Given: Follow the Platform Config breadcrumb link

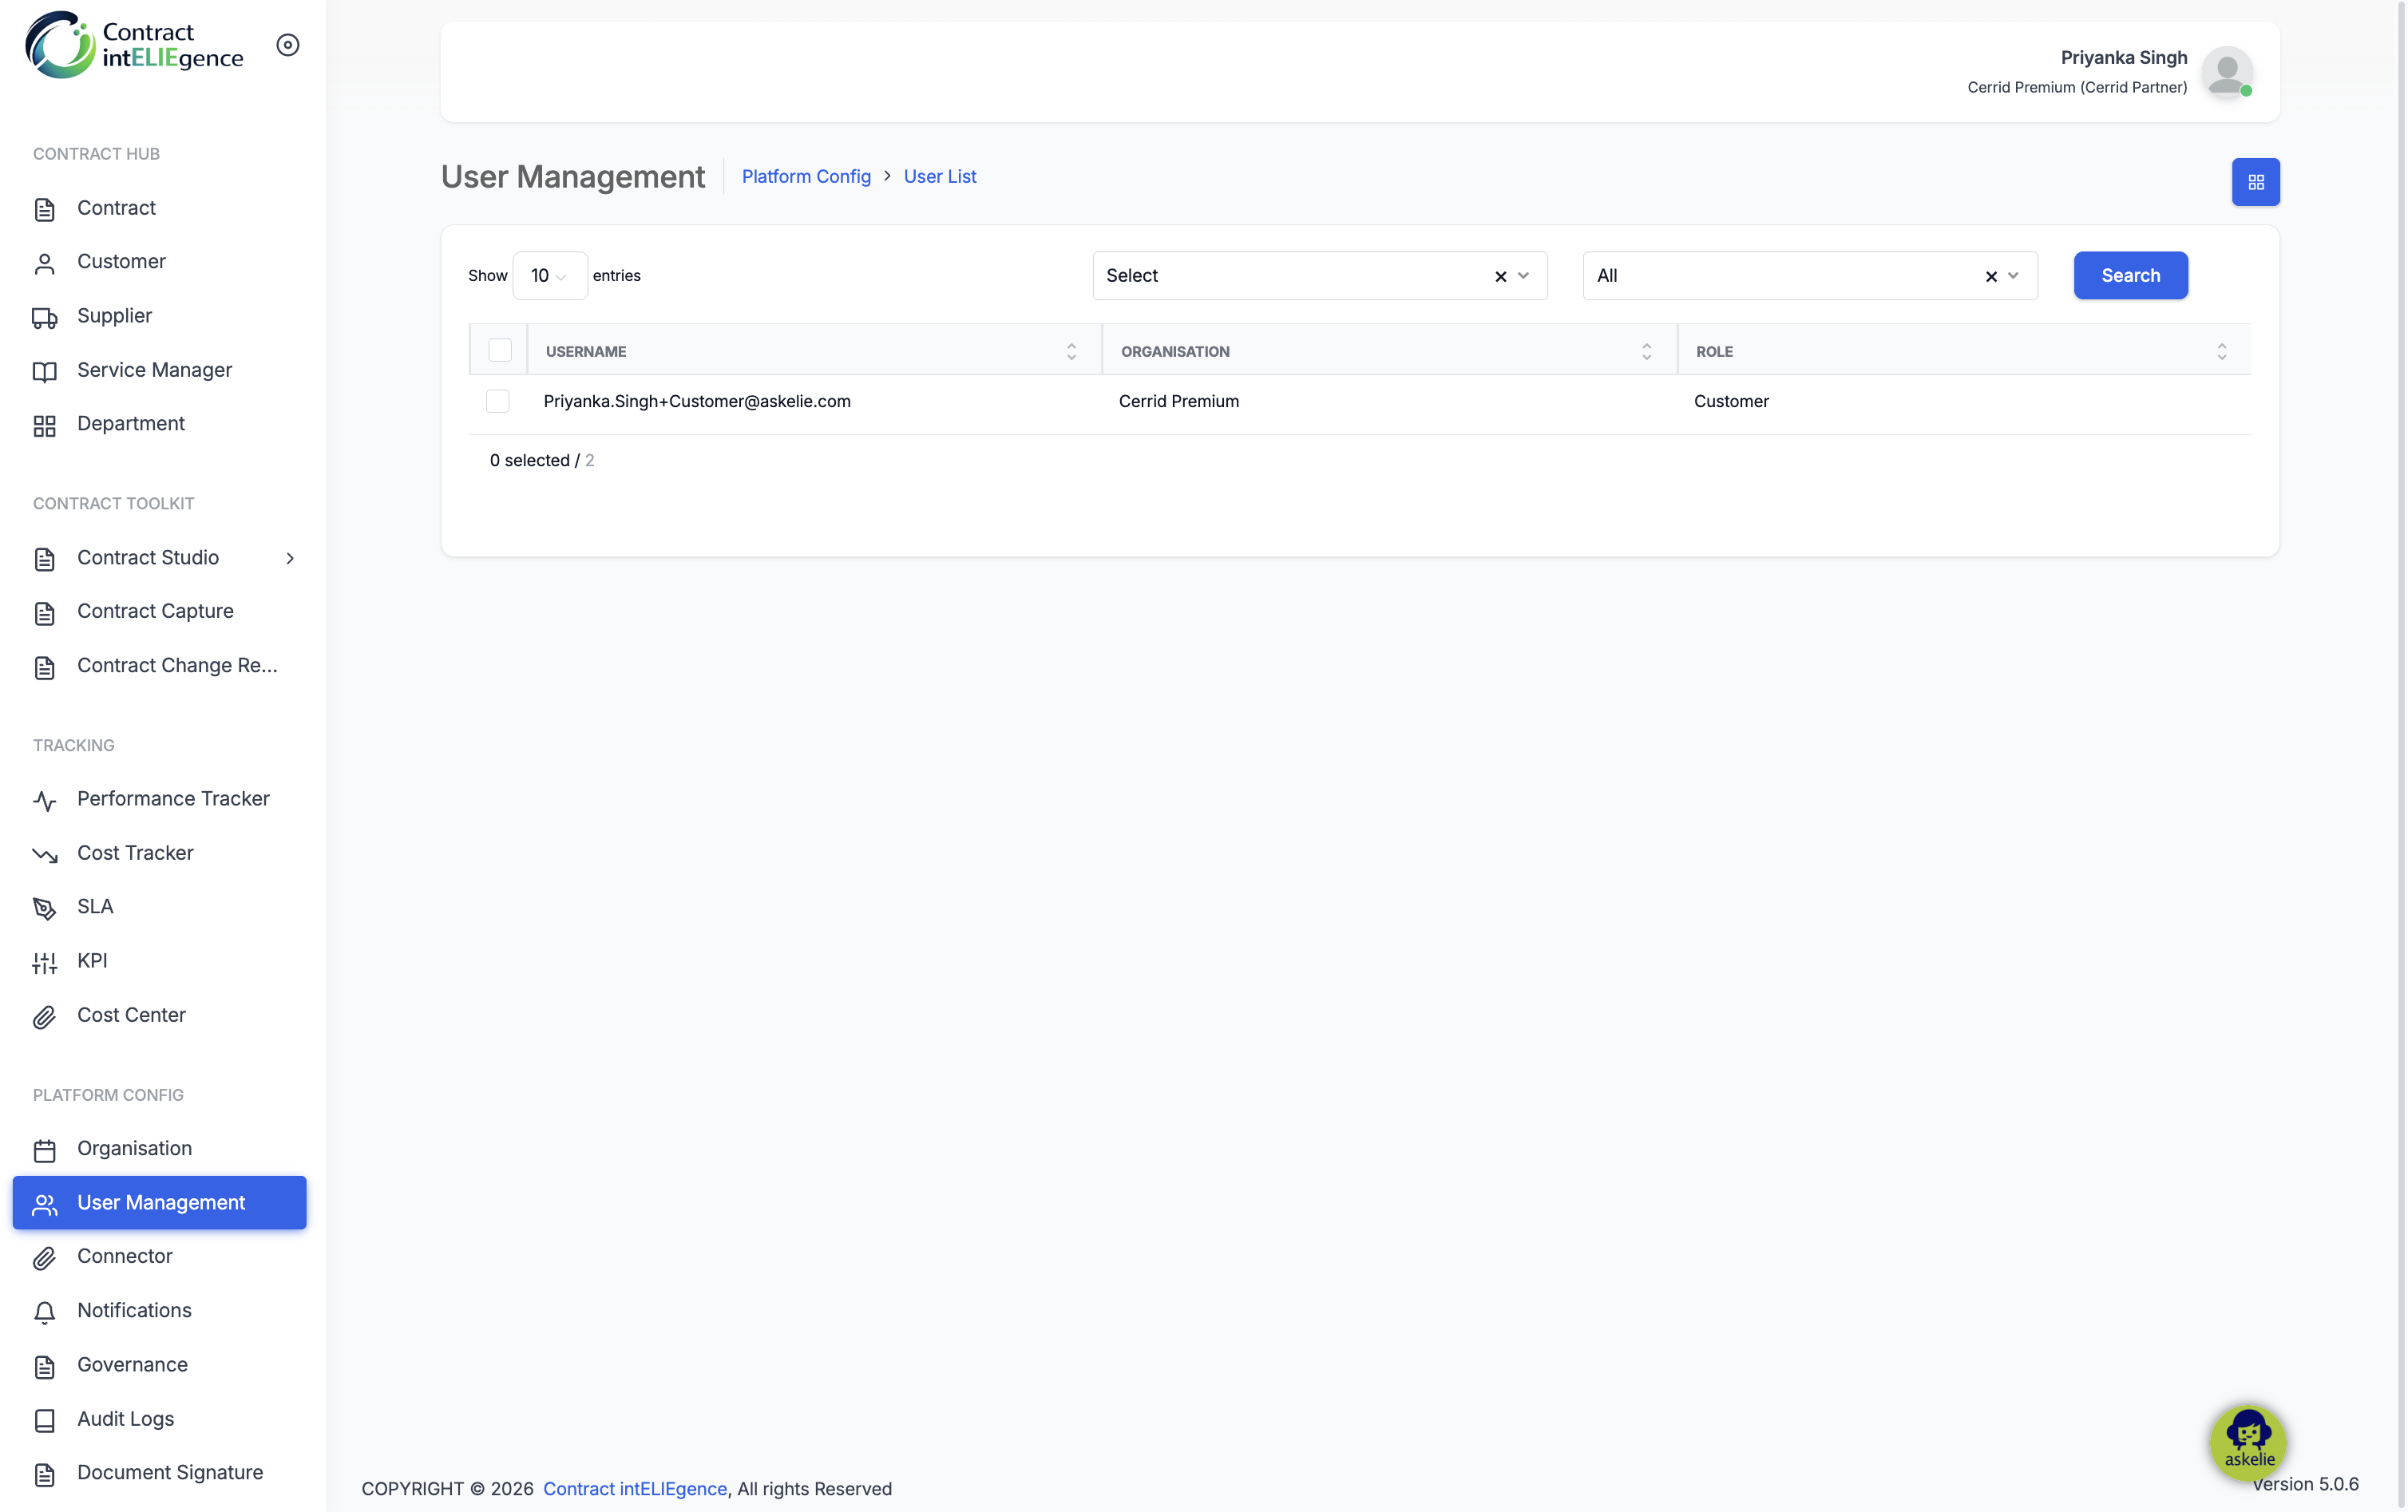Looking at the screenshot, I should click(x=806, y=176).
